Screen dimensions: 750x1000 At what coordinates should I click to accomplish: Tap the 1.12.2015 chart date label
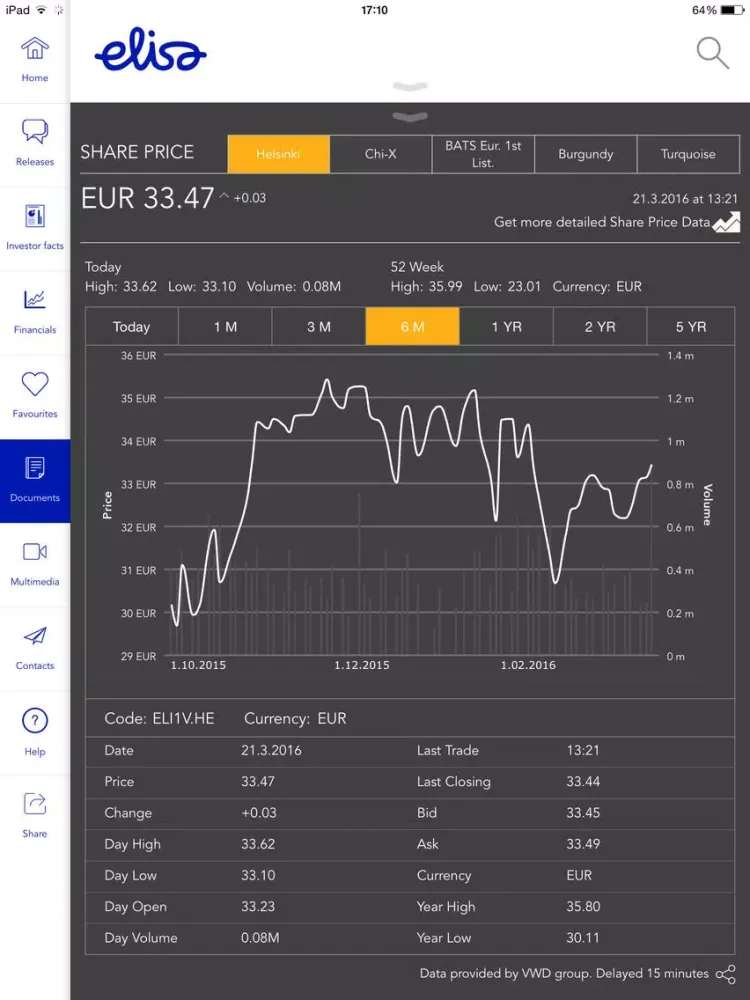pos(362,665)
